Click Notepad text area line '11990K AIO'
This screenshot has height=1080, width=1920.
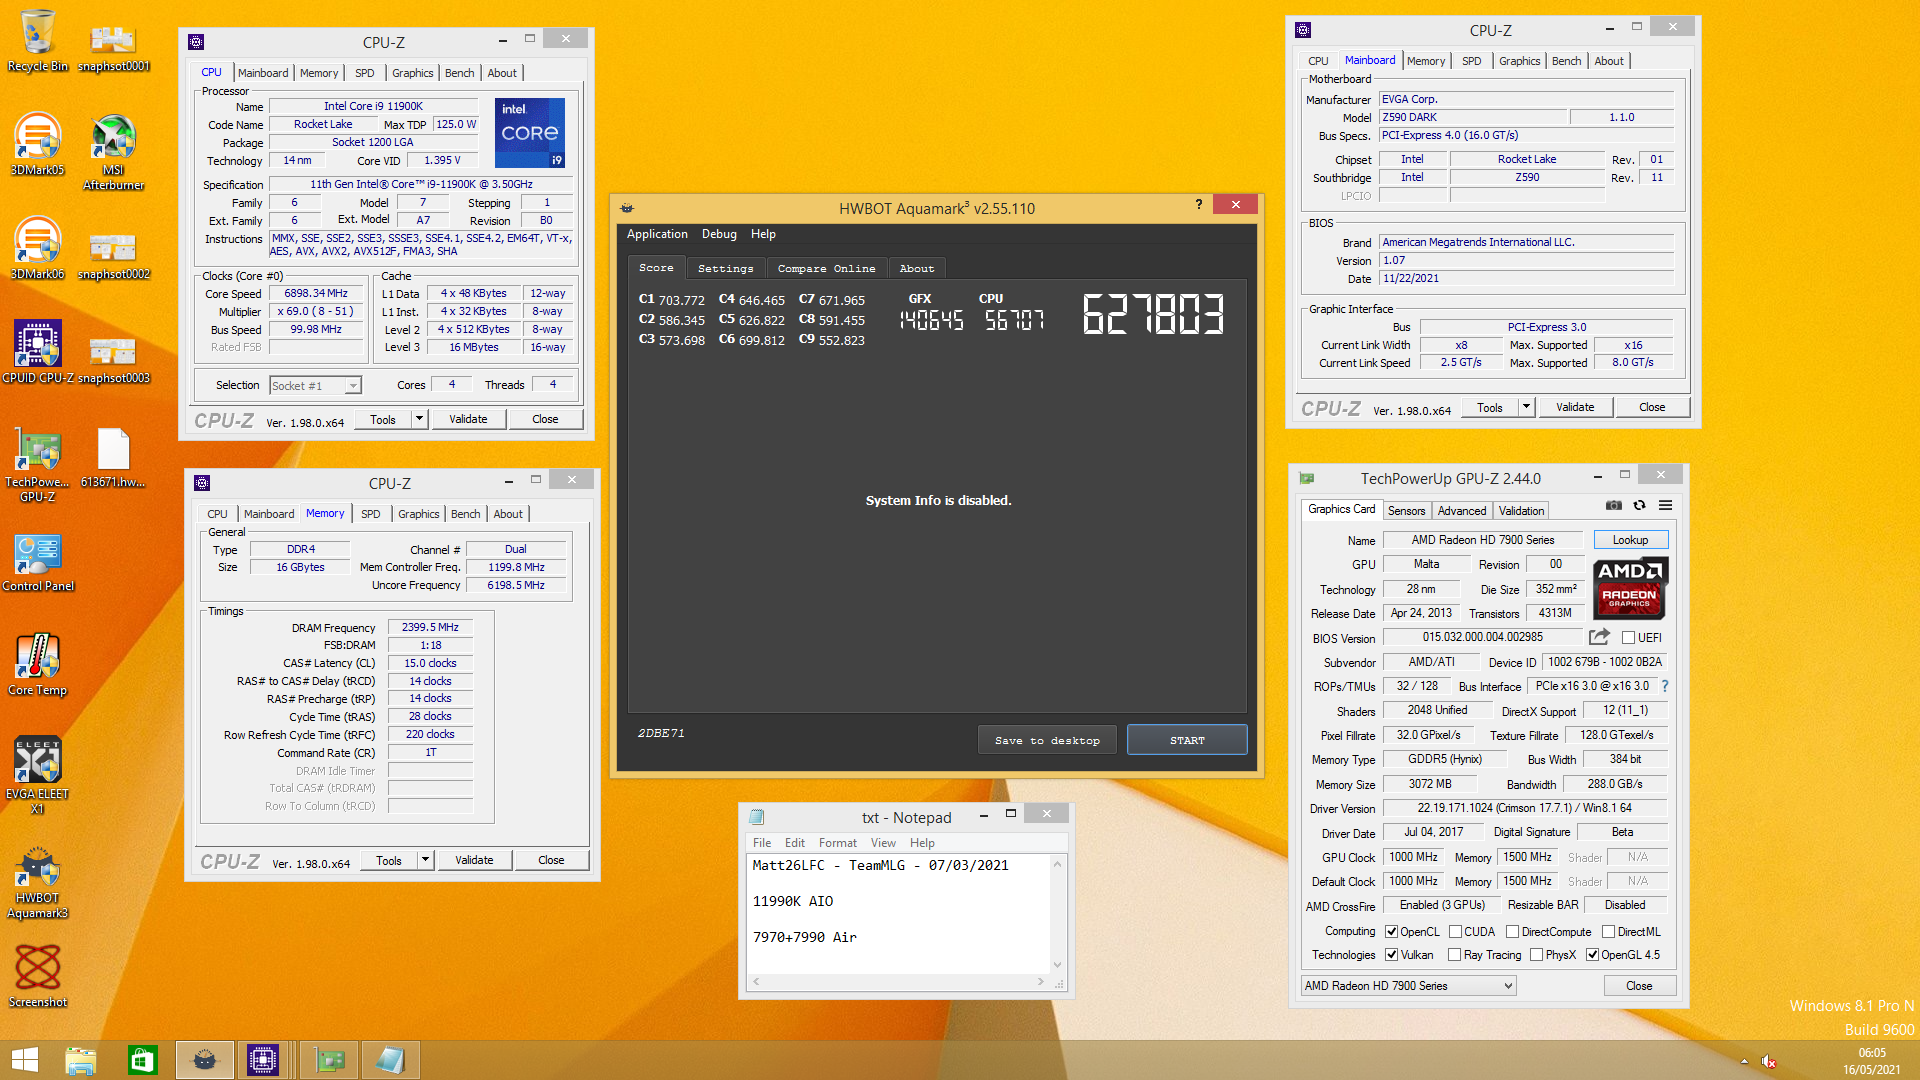(x=793, y=901)
